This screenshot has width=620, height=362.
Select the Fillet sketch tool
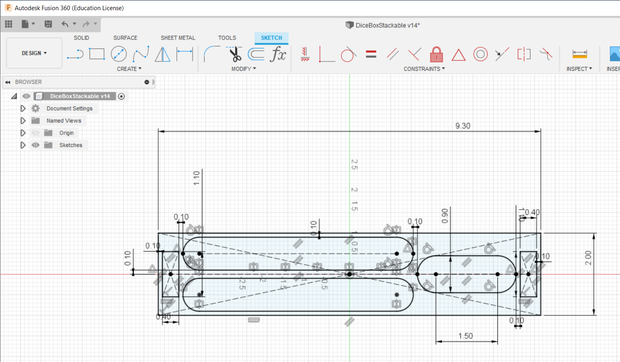pyautogui.click(x=212, y=54)
